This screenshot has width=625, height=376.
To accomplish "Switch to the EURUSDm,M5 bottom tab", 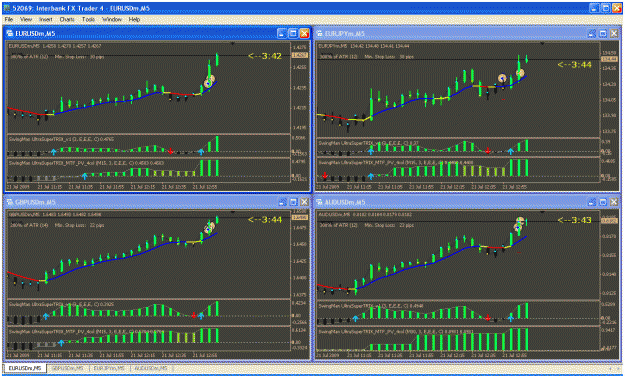I will (25, 368).
